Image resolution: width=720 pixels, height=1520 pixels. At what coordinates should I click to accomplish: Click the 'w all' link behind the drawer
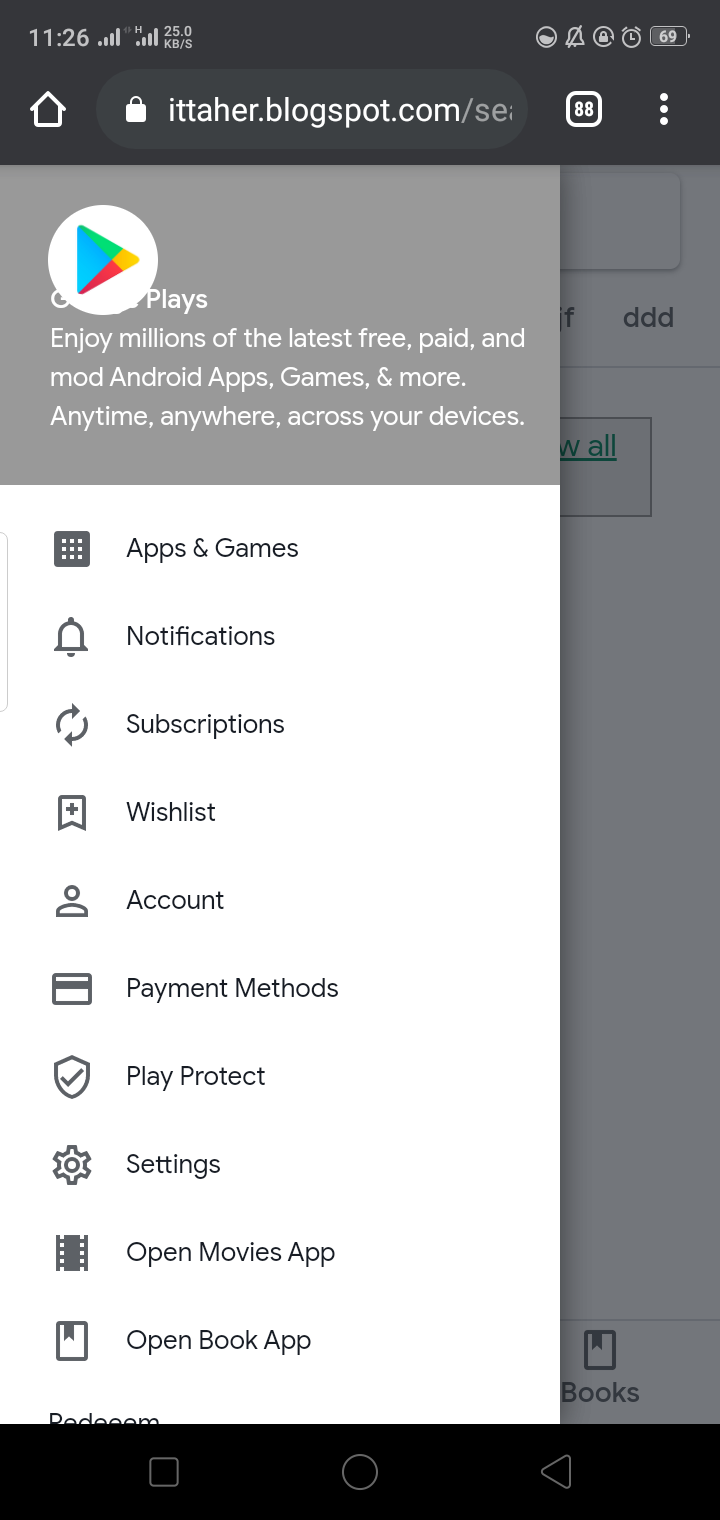coord(590,447)
